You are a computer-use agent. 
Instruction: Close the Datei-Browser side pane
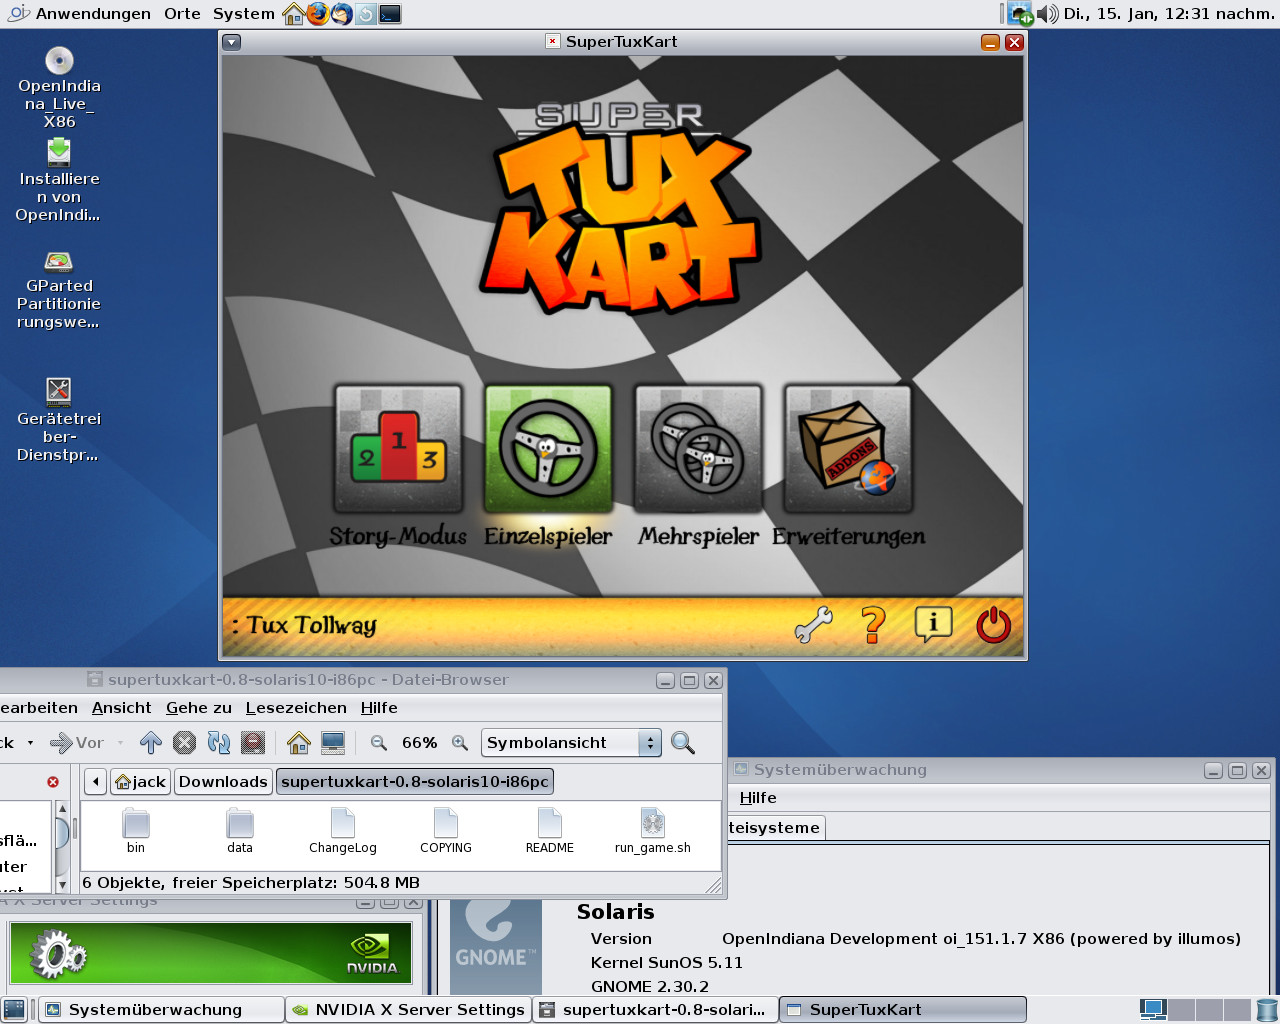pyautogui.click(x=53, y=782)
